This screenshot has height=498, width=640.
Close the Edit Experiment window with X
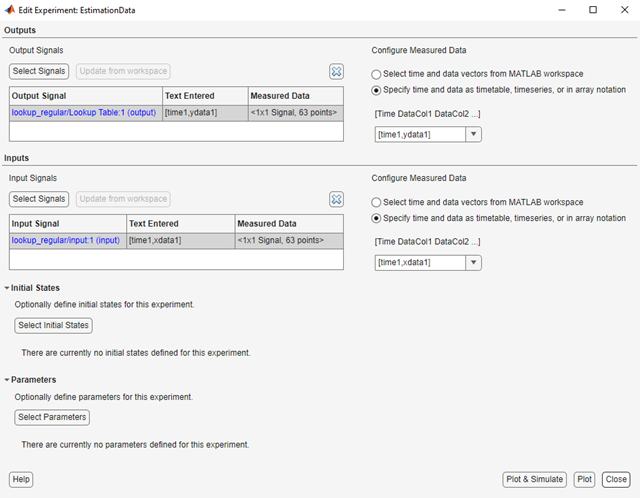tap(624, 10)
